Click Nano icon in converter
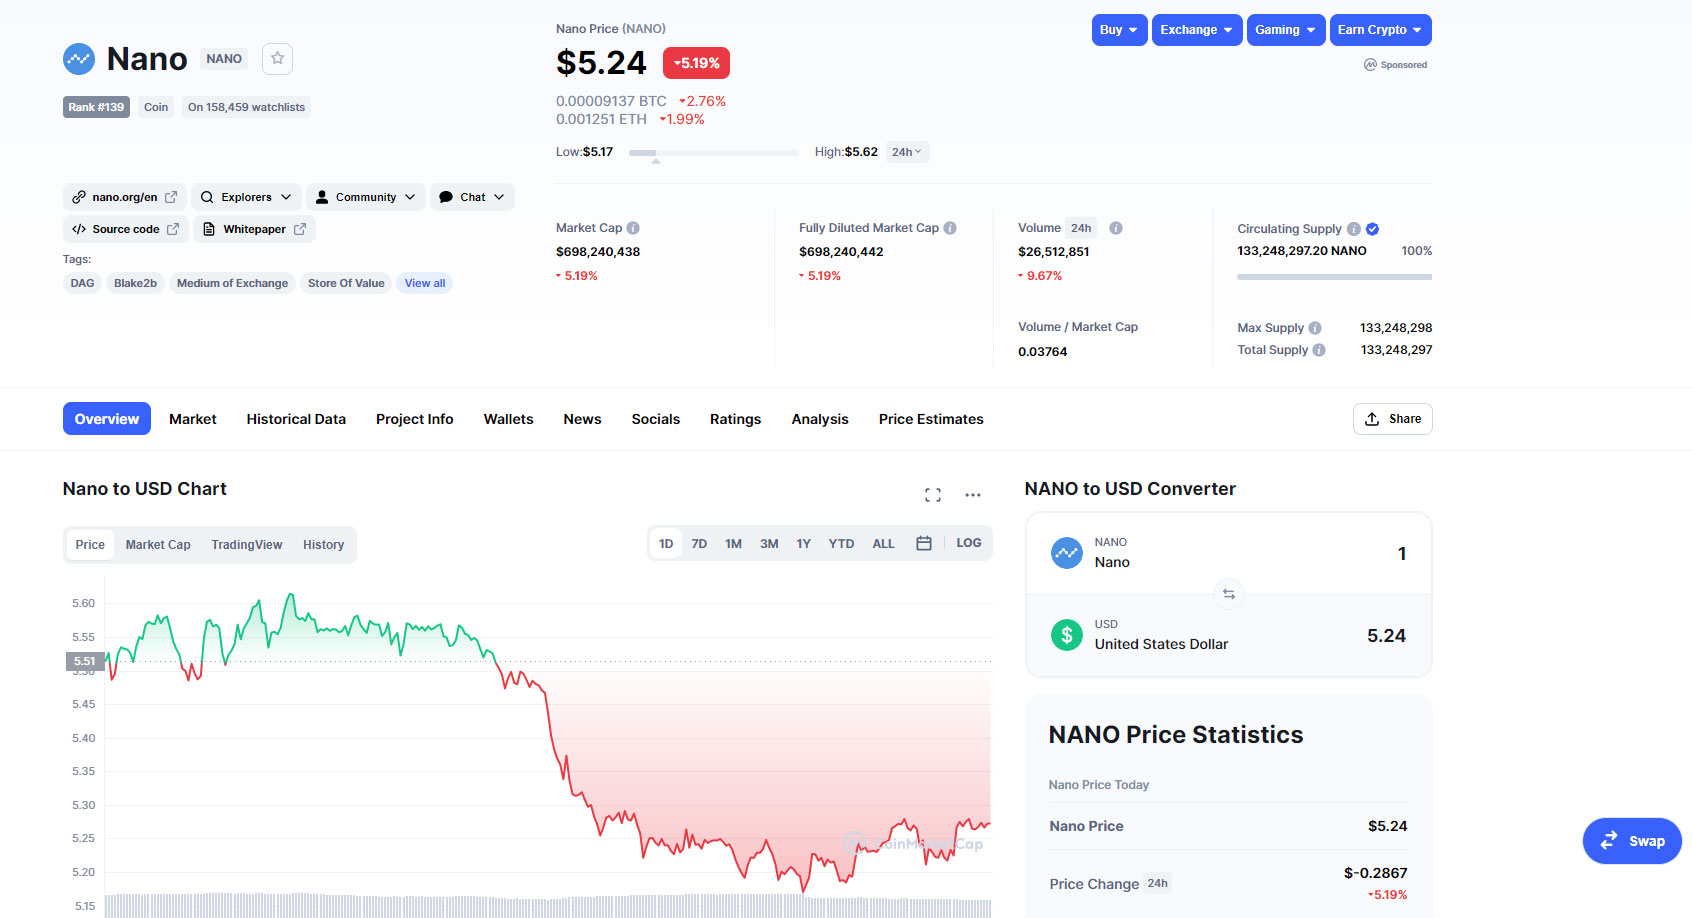 1067,553
